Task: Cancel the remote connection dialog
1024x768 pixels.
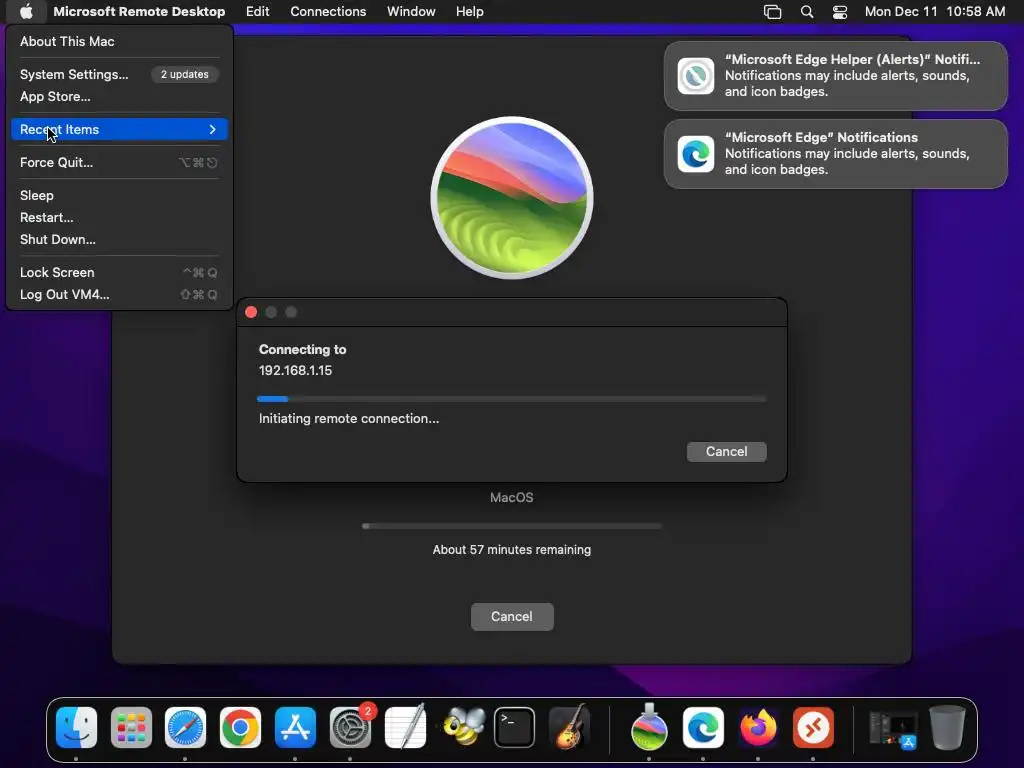Action: click(x=726, y=452)
